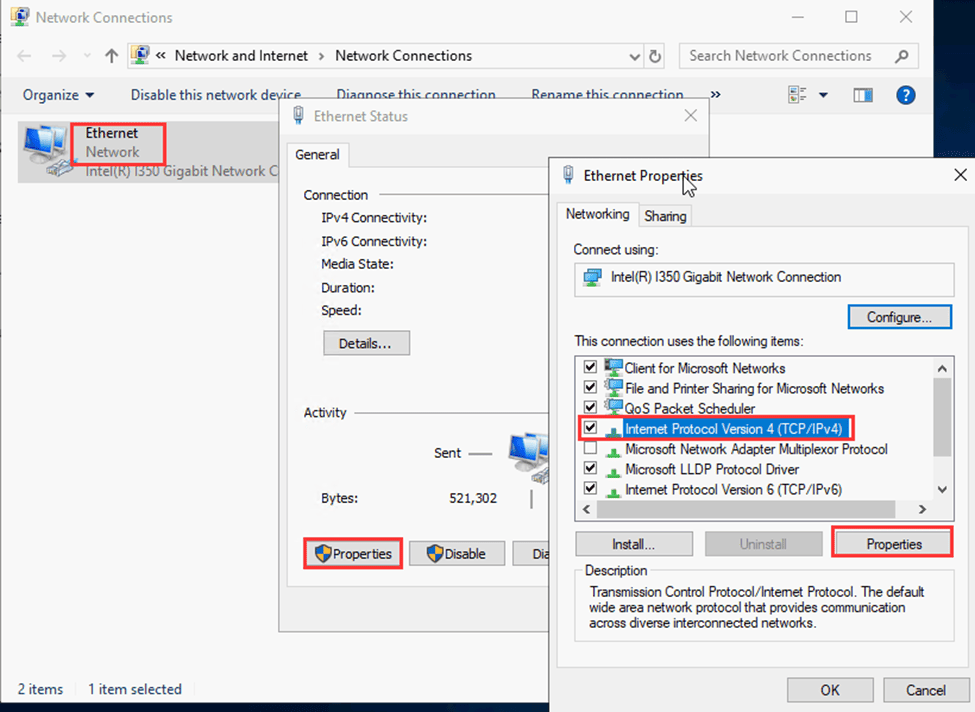Viewport: 975px width, 712px height.
Task: Open Help with the question mark icon
Action: tap(906, 95)
